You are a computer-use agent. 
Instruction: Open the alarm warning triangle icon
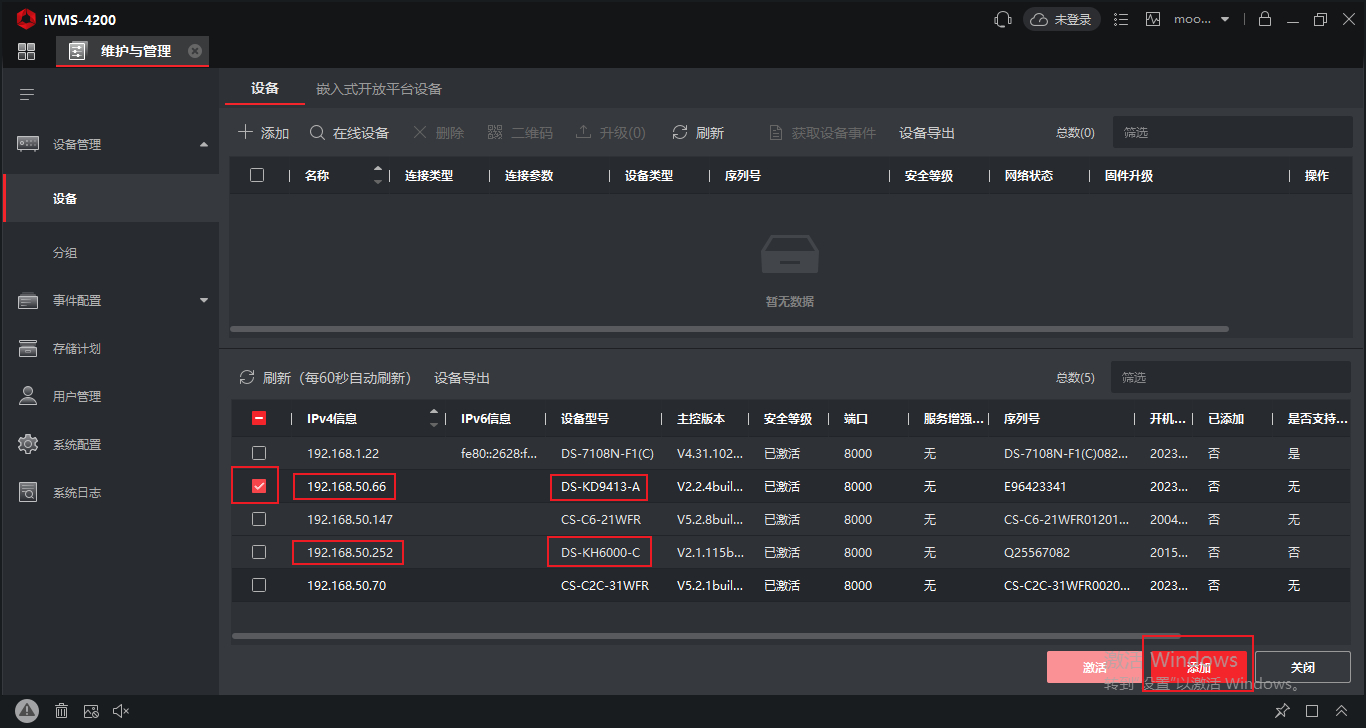coord(27,710)
